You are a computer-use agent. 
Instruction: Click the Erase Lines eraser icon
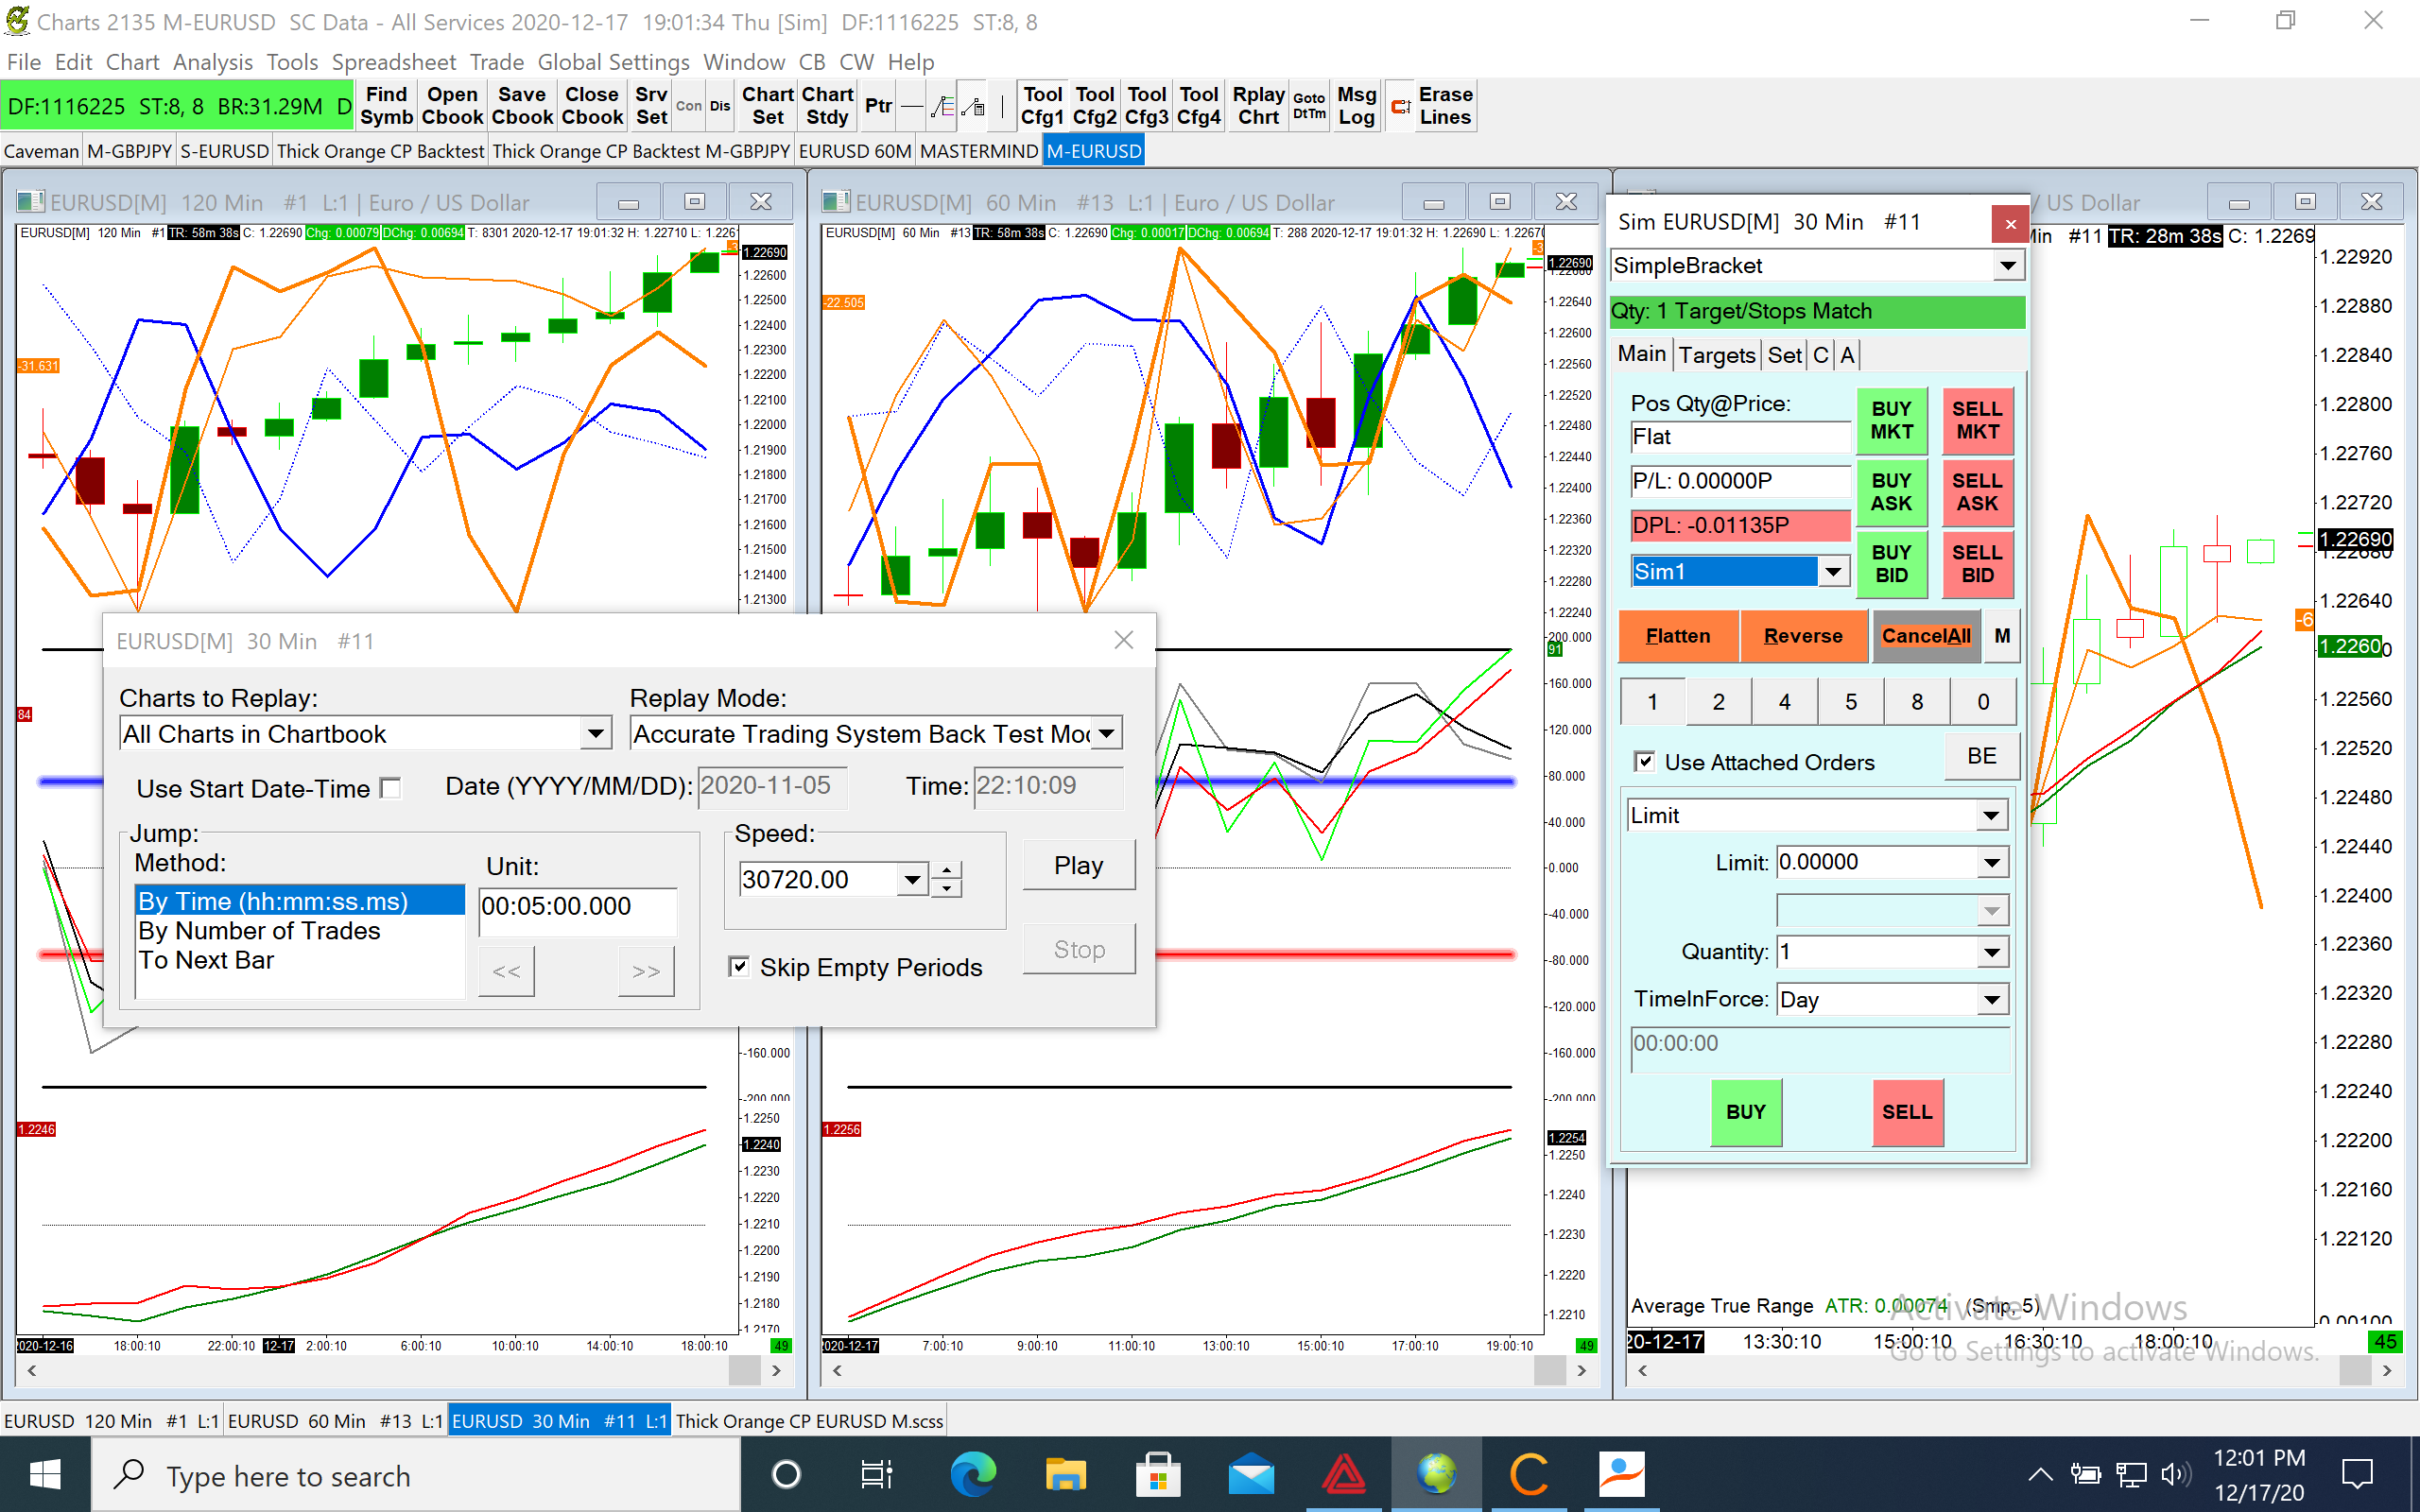1400,106
